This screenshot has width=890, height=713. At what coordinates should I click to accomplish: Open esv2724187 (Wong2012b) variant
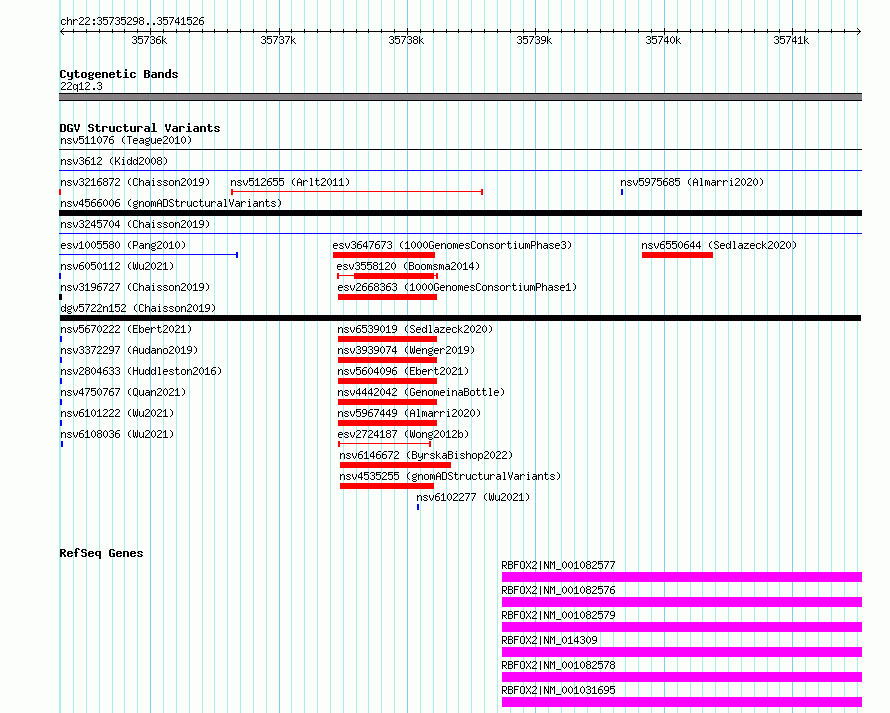(x=403, y=434)
